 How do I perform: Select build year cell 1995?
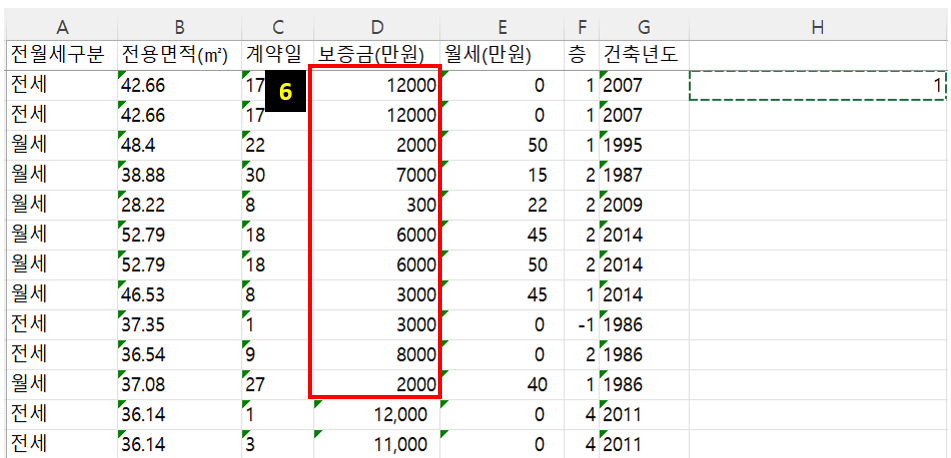coord(644,145)
